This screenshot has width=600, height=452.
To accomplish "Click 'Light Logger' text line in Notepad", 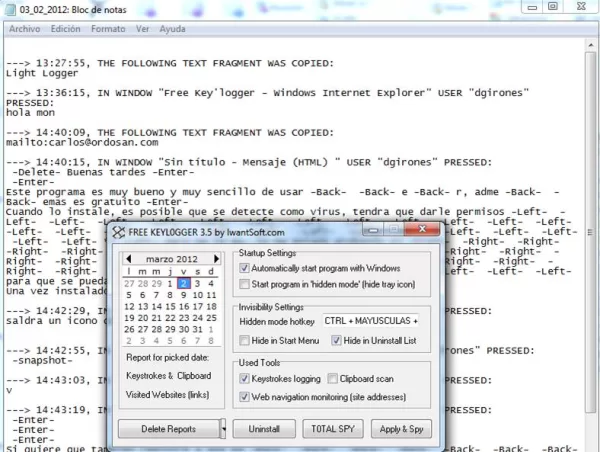I will tap(42, 73).
